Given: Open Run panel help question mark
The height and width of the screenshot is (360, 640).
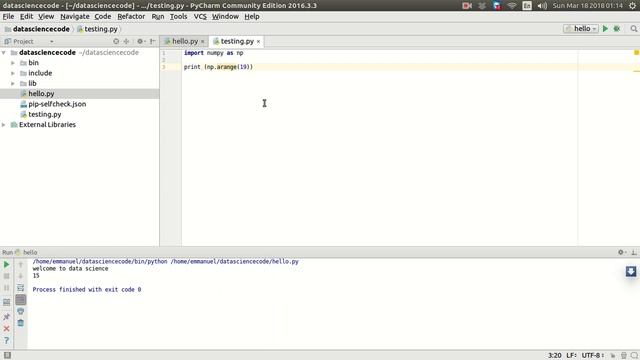Looking at the screenshot, I should point(7,340).
